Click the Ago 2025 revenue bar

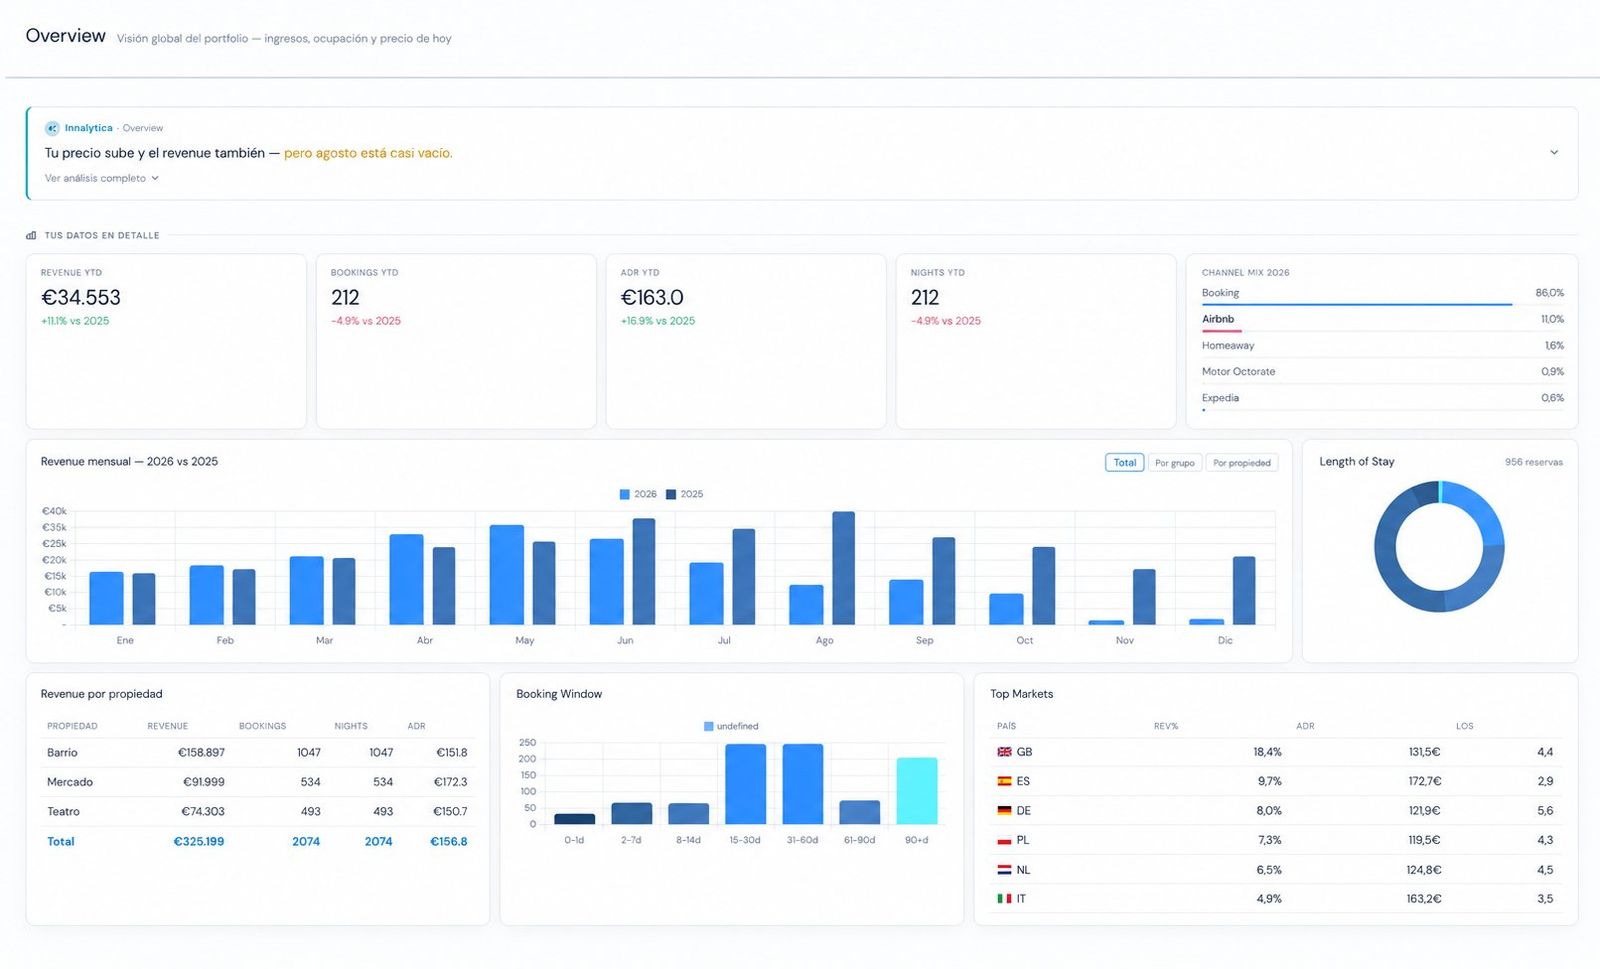(844, 568)
